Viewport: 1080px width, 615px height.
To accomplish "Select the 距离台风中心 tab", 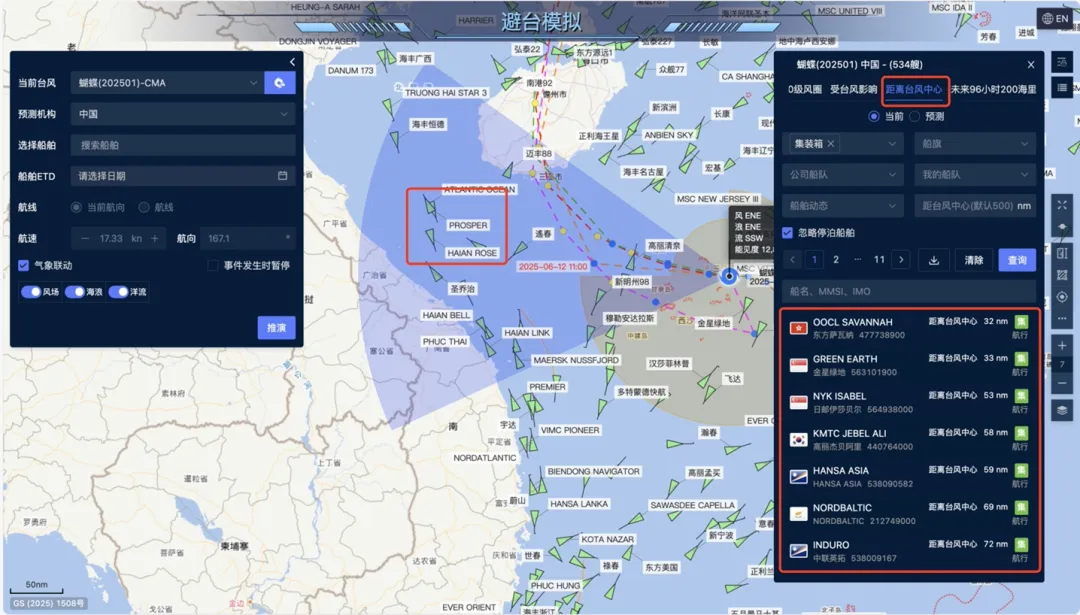I will (914, 90).
